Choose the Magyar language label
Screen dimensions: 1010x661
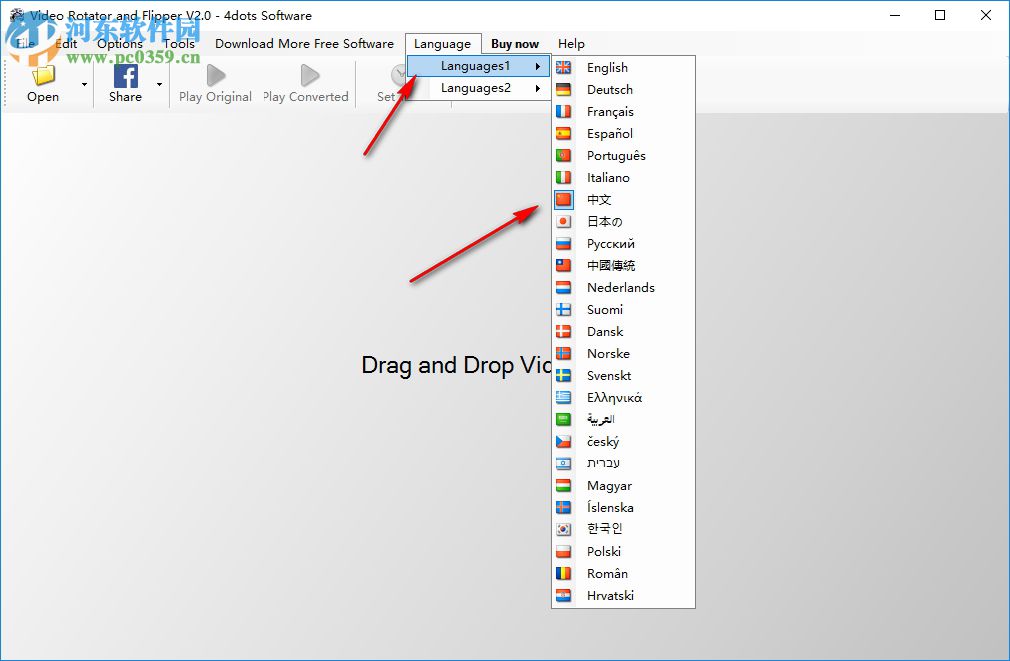(609, 486)
